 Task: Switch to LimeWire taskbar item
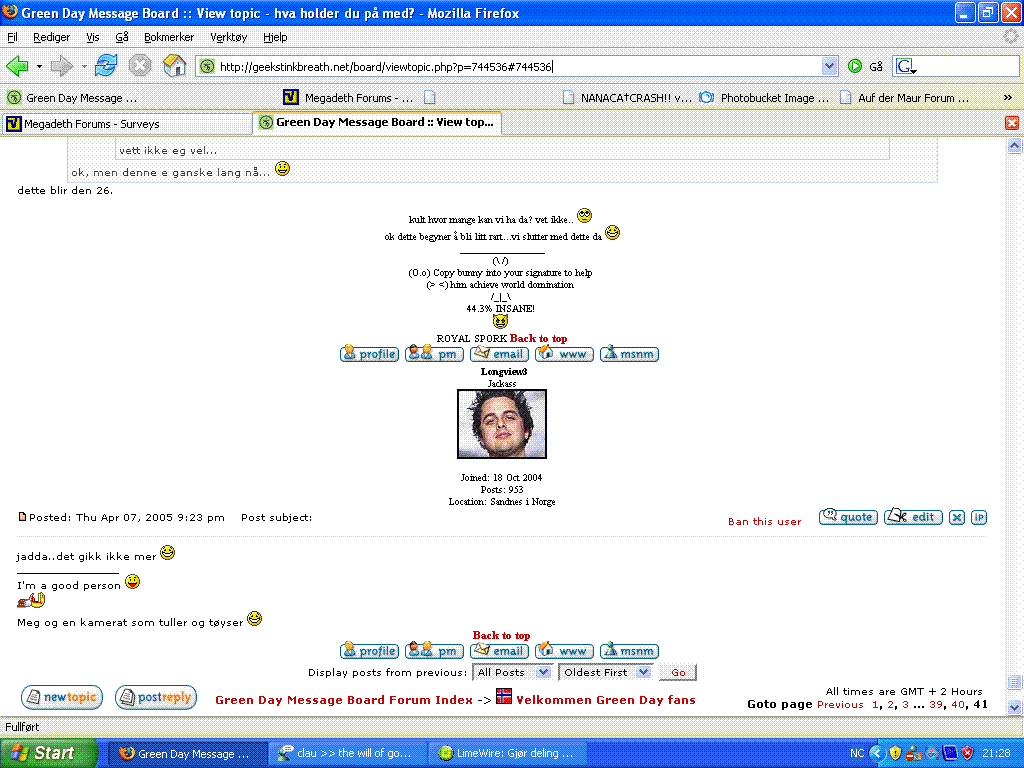click(x=506, y=753)
